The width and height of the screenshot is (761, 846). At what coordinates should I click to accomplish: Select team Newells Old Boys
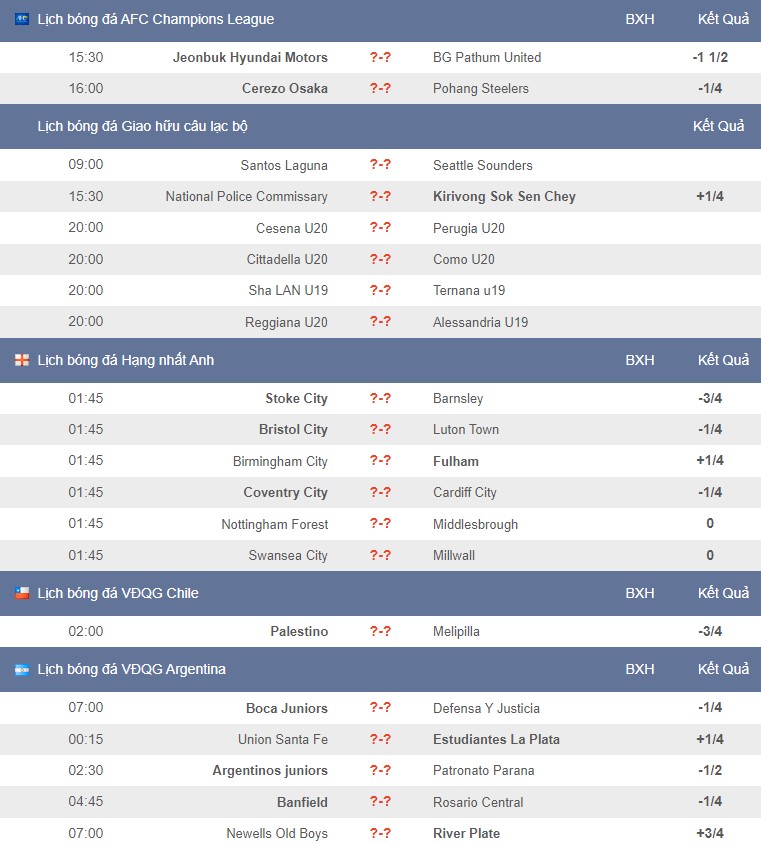pos(277,834)
